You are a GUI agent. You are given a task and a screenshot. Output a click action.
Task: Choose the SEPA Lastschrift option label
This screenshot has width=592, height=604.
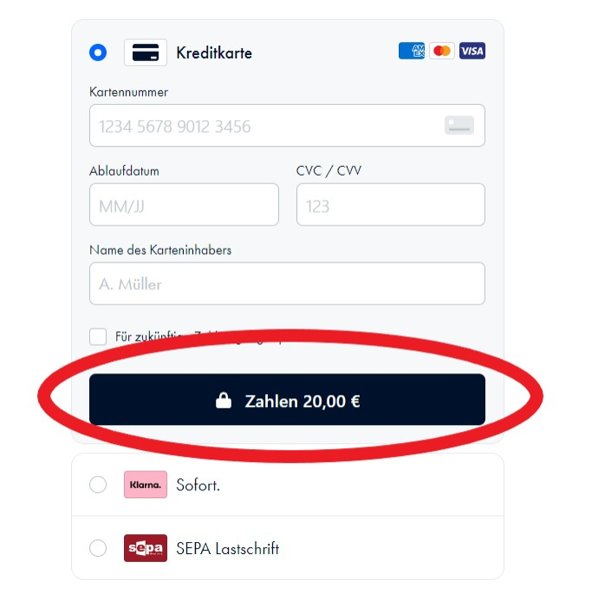[x=228, y=548]
